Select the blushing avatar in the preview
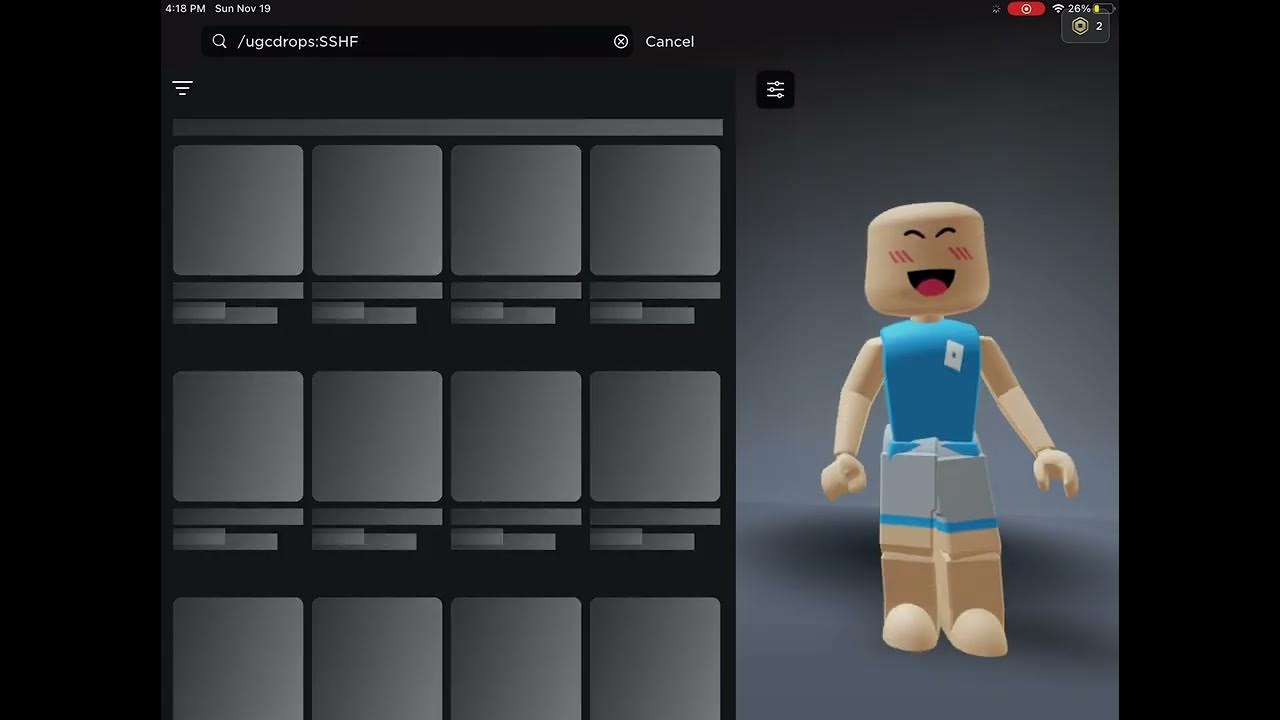 [948, 428]
